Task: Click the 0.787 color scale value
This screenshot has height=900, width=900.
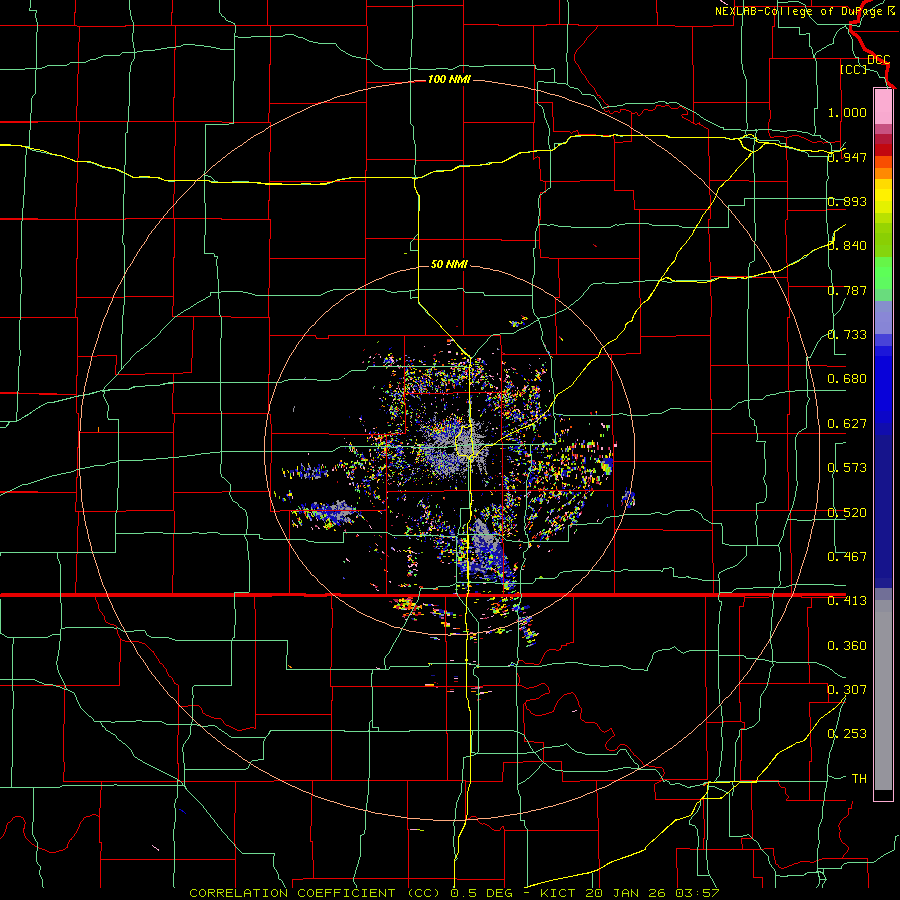Action: [x=847, y=290]
